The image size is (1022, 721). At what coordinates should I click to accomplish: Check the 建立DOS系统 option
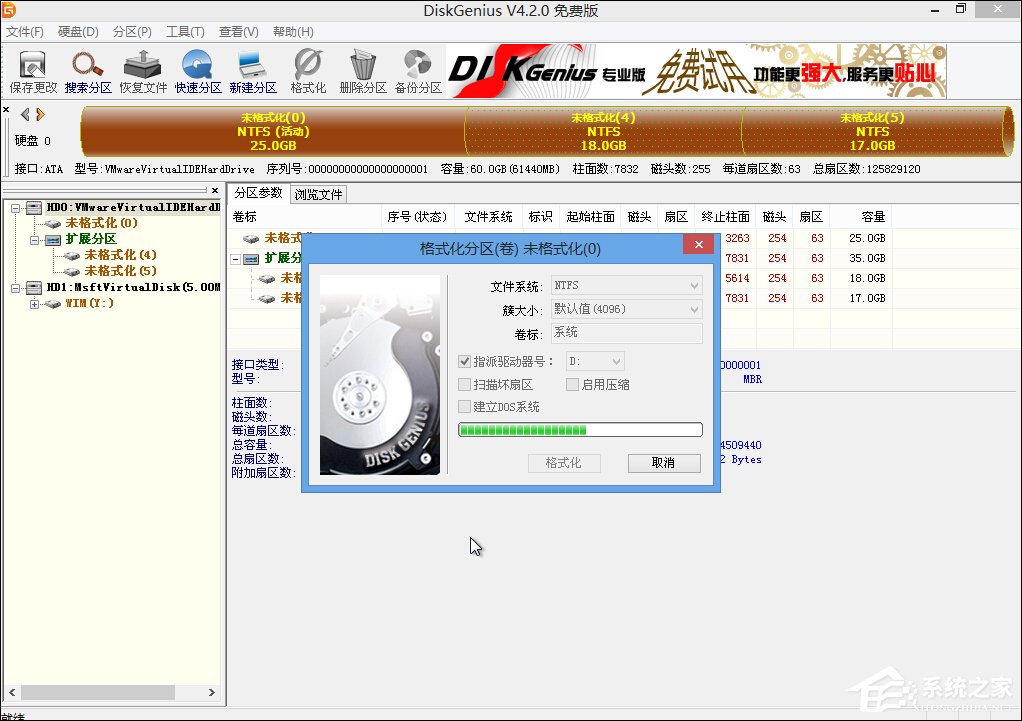tap(463, 406)
